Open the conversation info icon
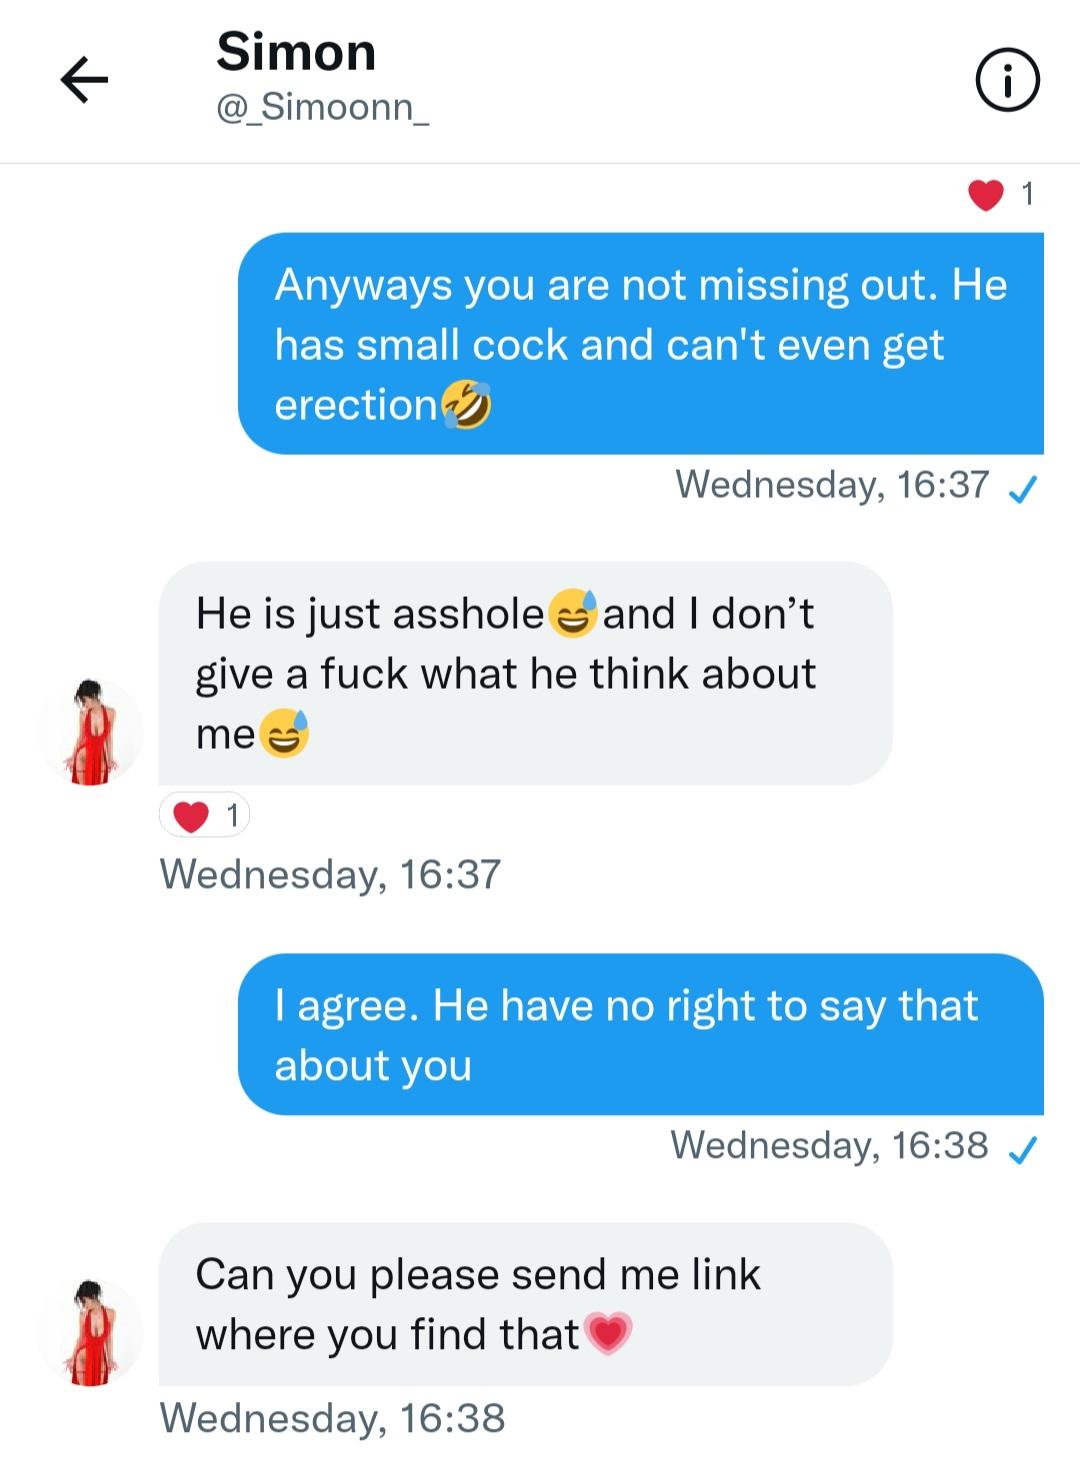The height and width of the screenshot is (1478, 1080). pos(1007,82)
